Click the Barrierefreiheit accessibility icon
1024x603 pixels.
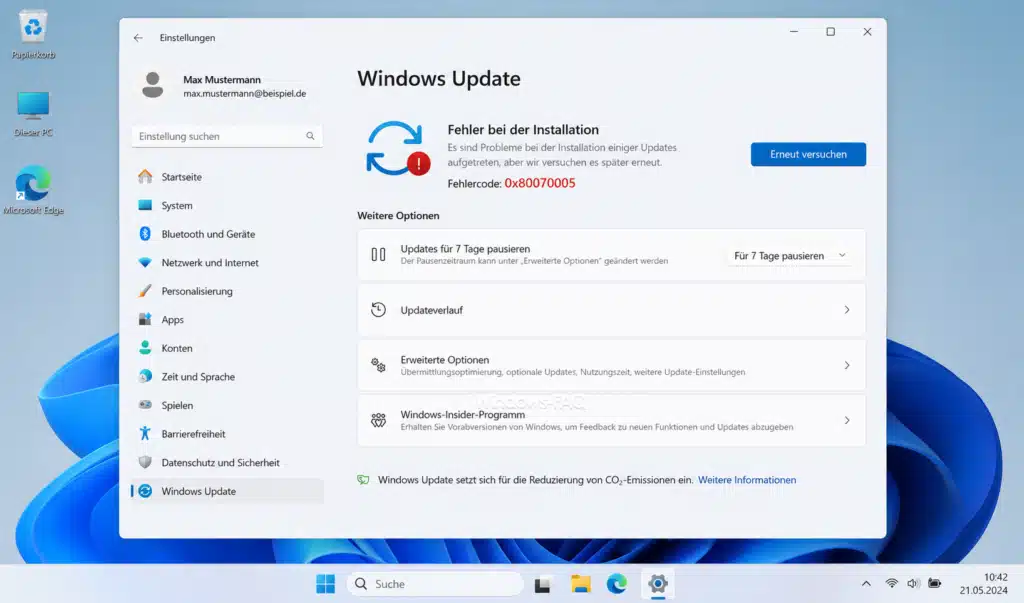point(145,433)
